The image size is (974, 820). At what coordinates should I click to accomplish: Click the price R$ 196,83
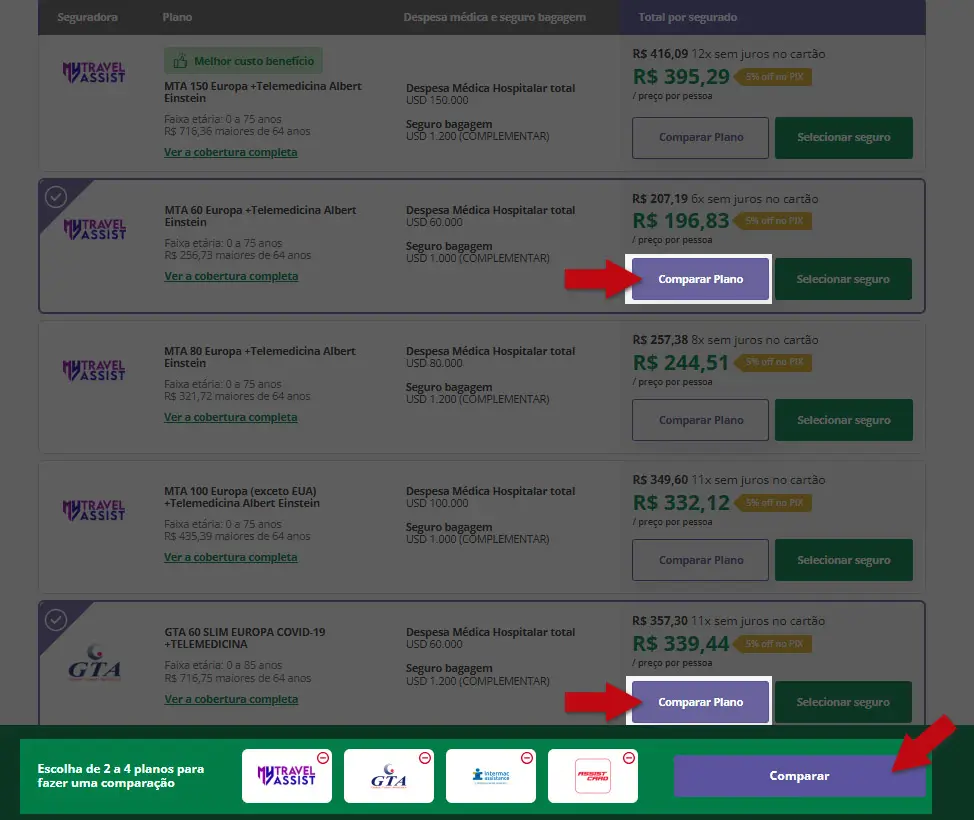tap(681, 221)
